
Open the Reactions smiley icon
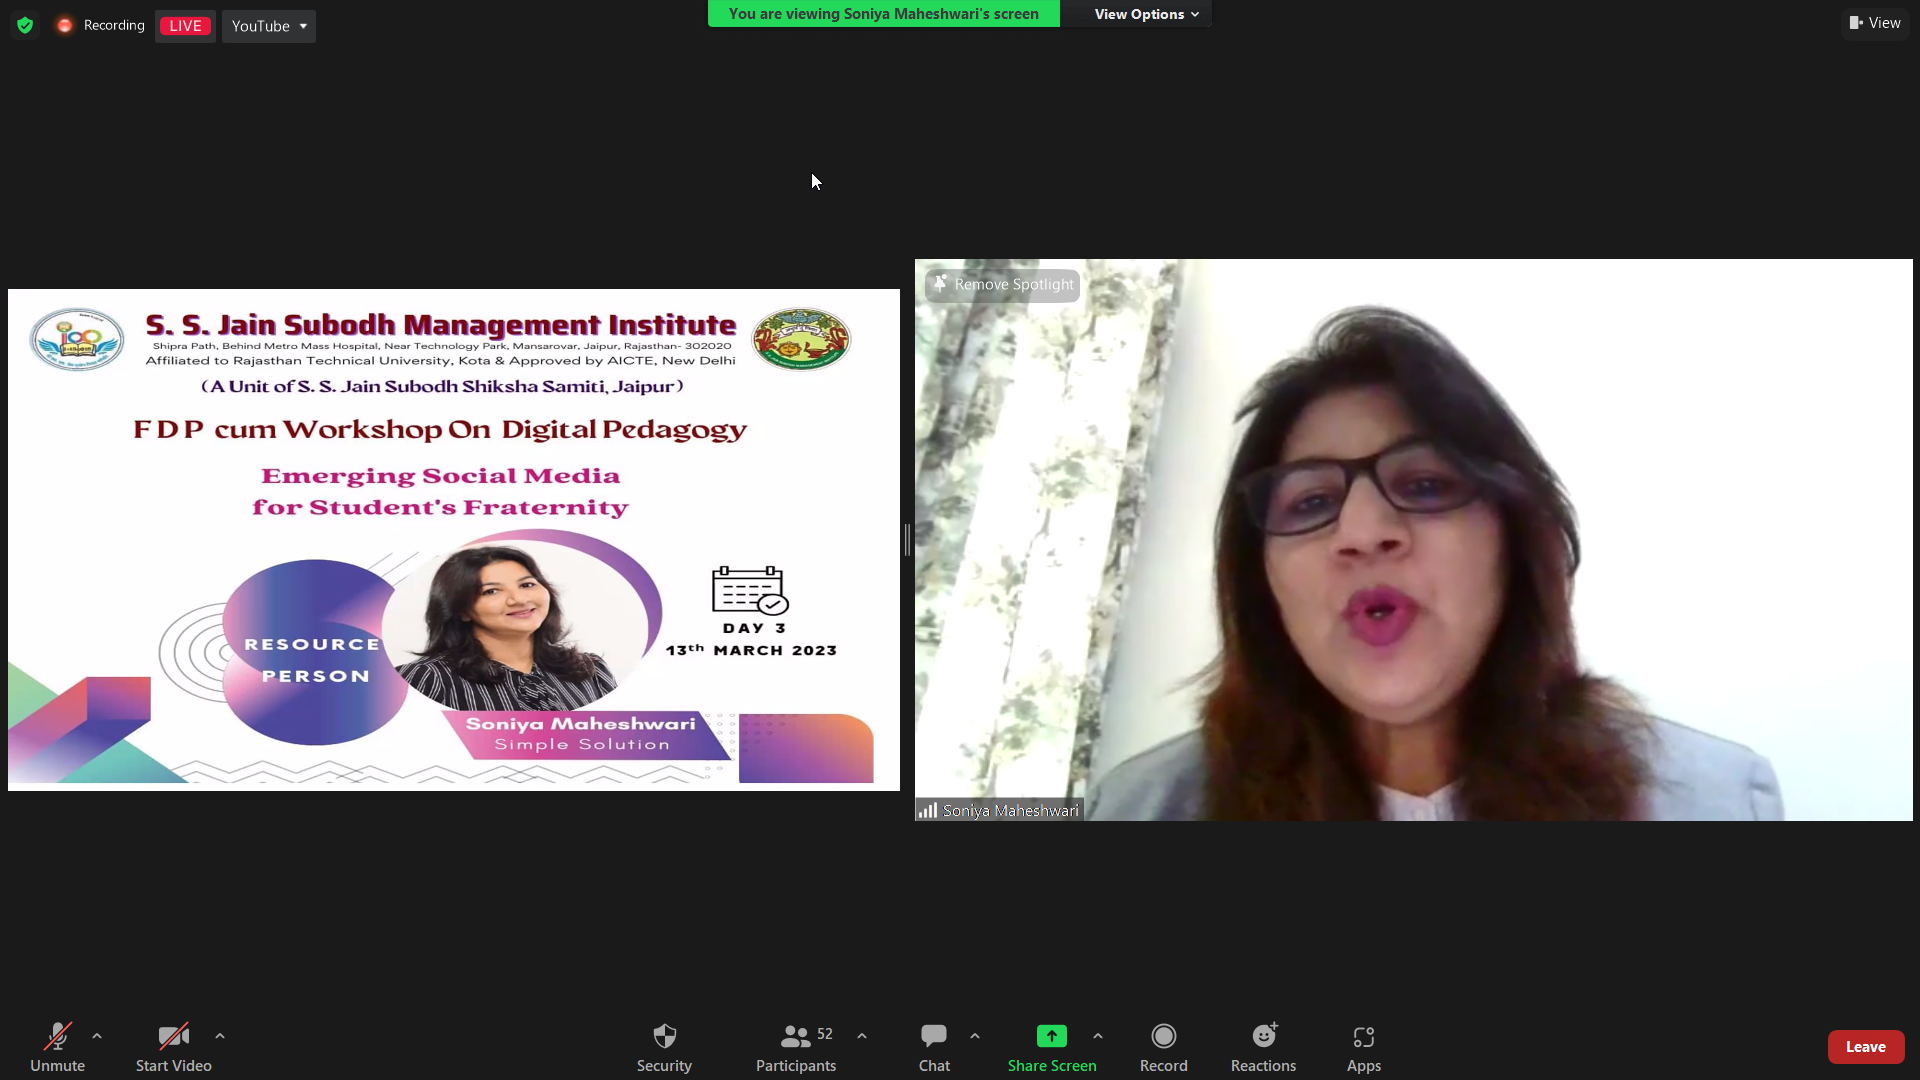tap(1264, 1037)
